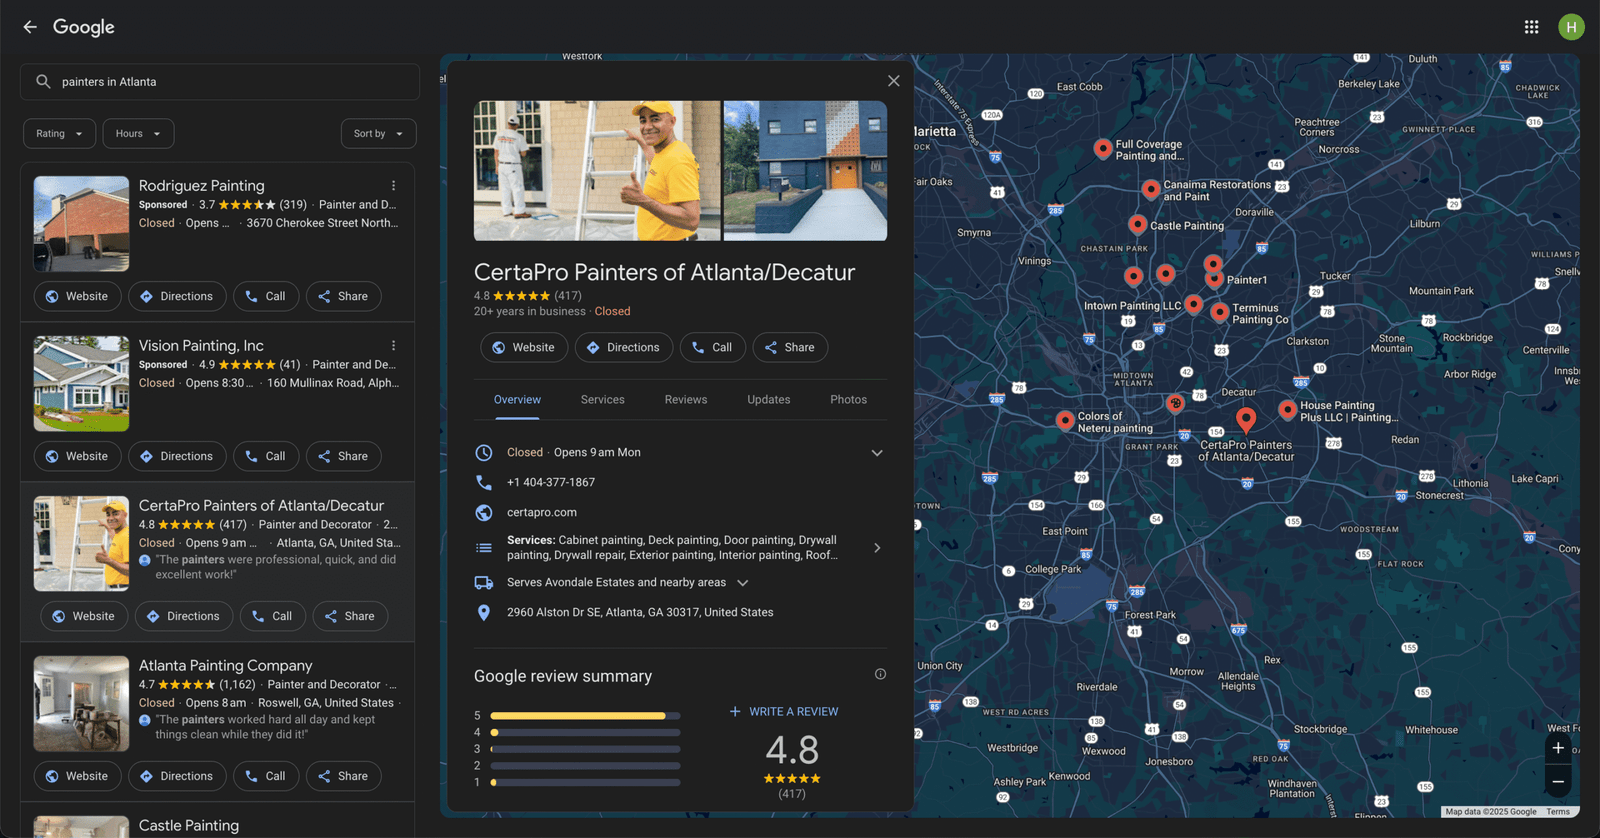Click Share button in details panel
The image size is (1600, 838).
(x=790, y=348)
